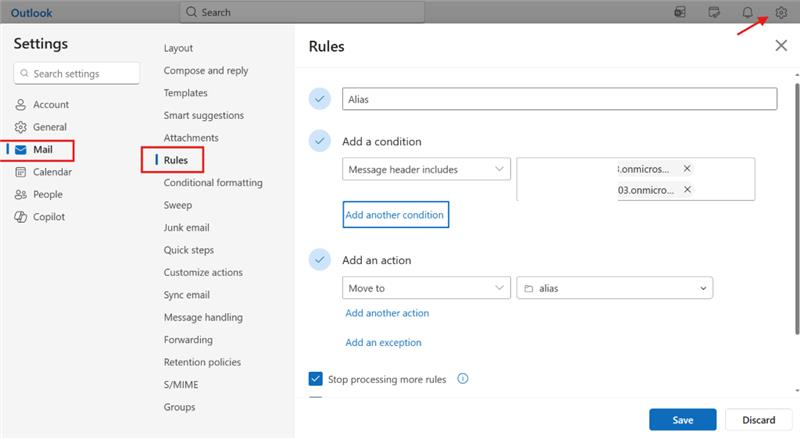Click the message header values box

coord(636,179)
